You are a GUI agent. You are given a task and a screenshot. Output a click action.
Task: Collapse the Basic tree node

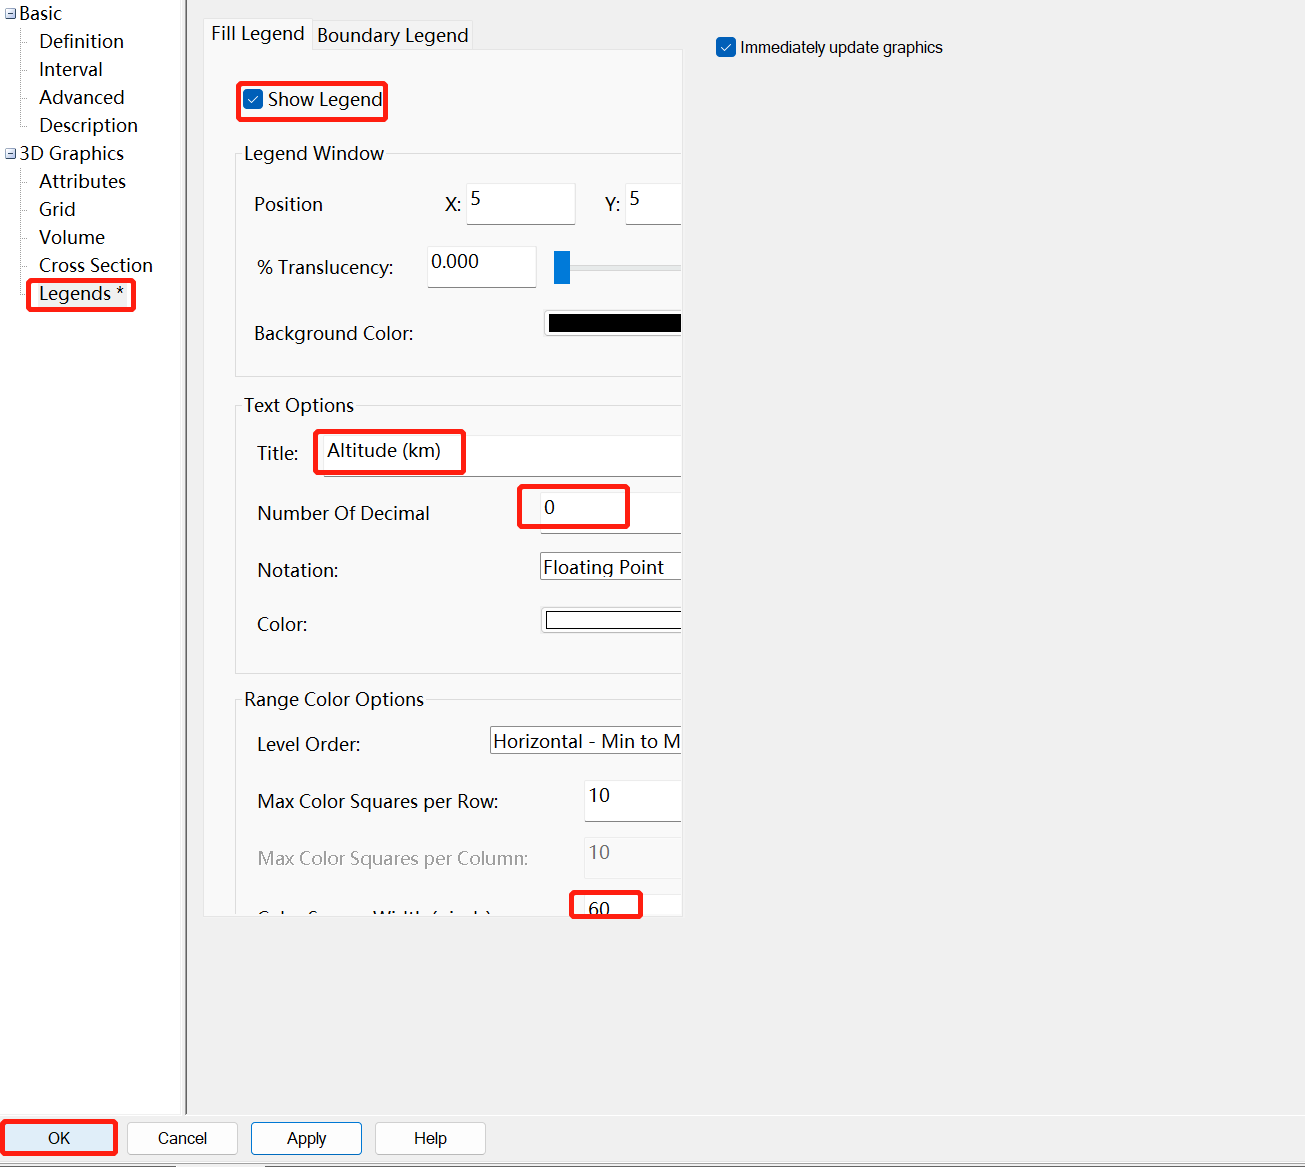pos(10,14)
